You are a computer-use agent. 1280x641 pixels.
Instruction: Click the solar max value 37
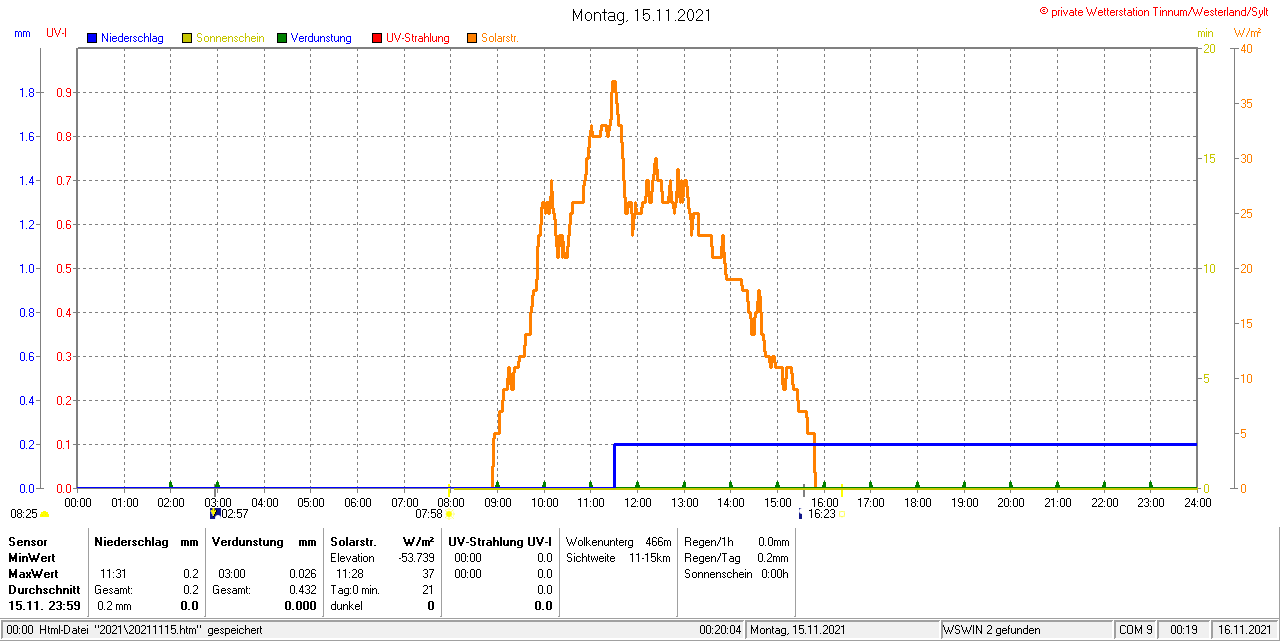pyautogui.click(x=428, y=574)
